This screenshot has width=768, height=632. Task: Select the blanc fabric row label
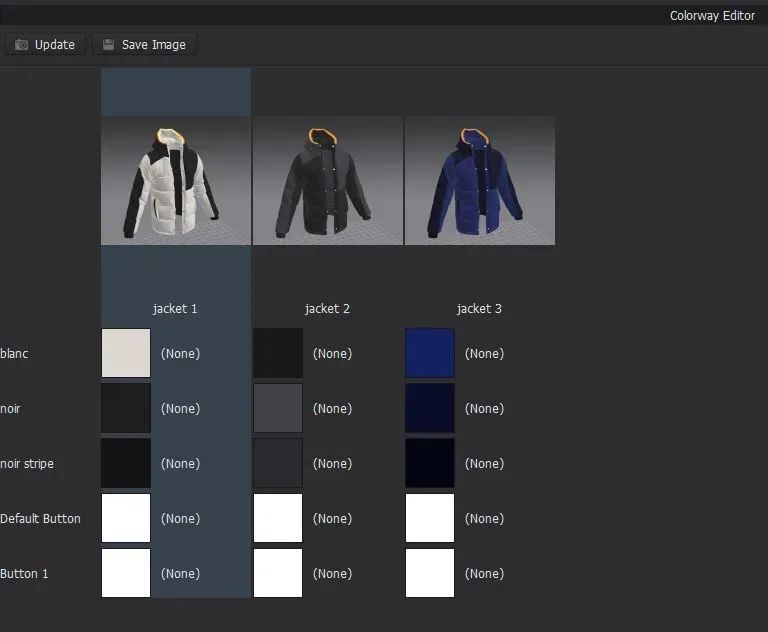click(14, 353)
